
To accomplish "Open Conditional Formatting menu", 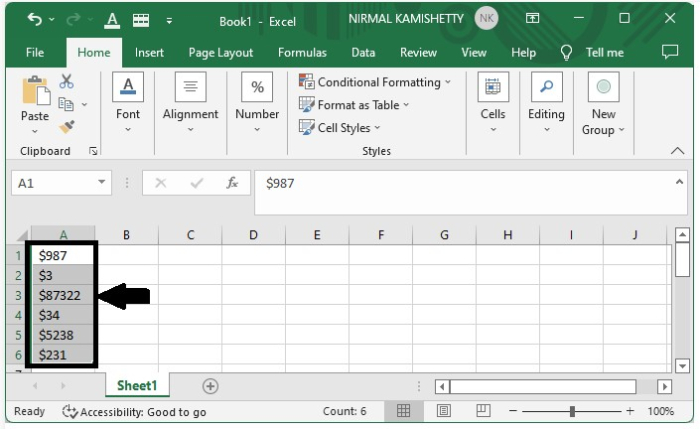I will (375, 82).
